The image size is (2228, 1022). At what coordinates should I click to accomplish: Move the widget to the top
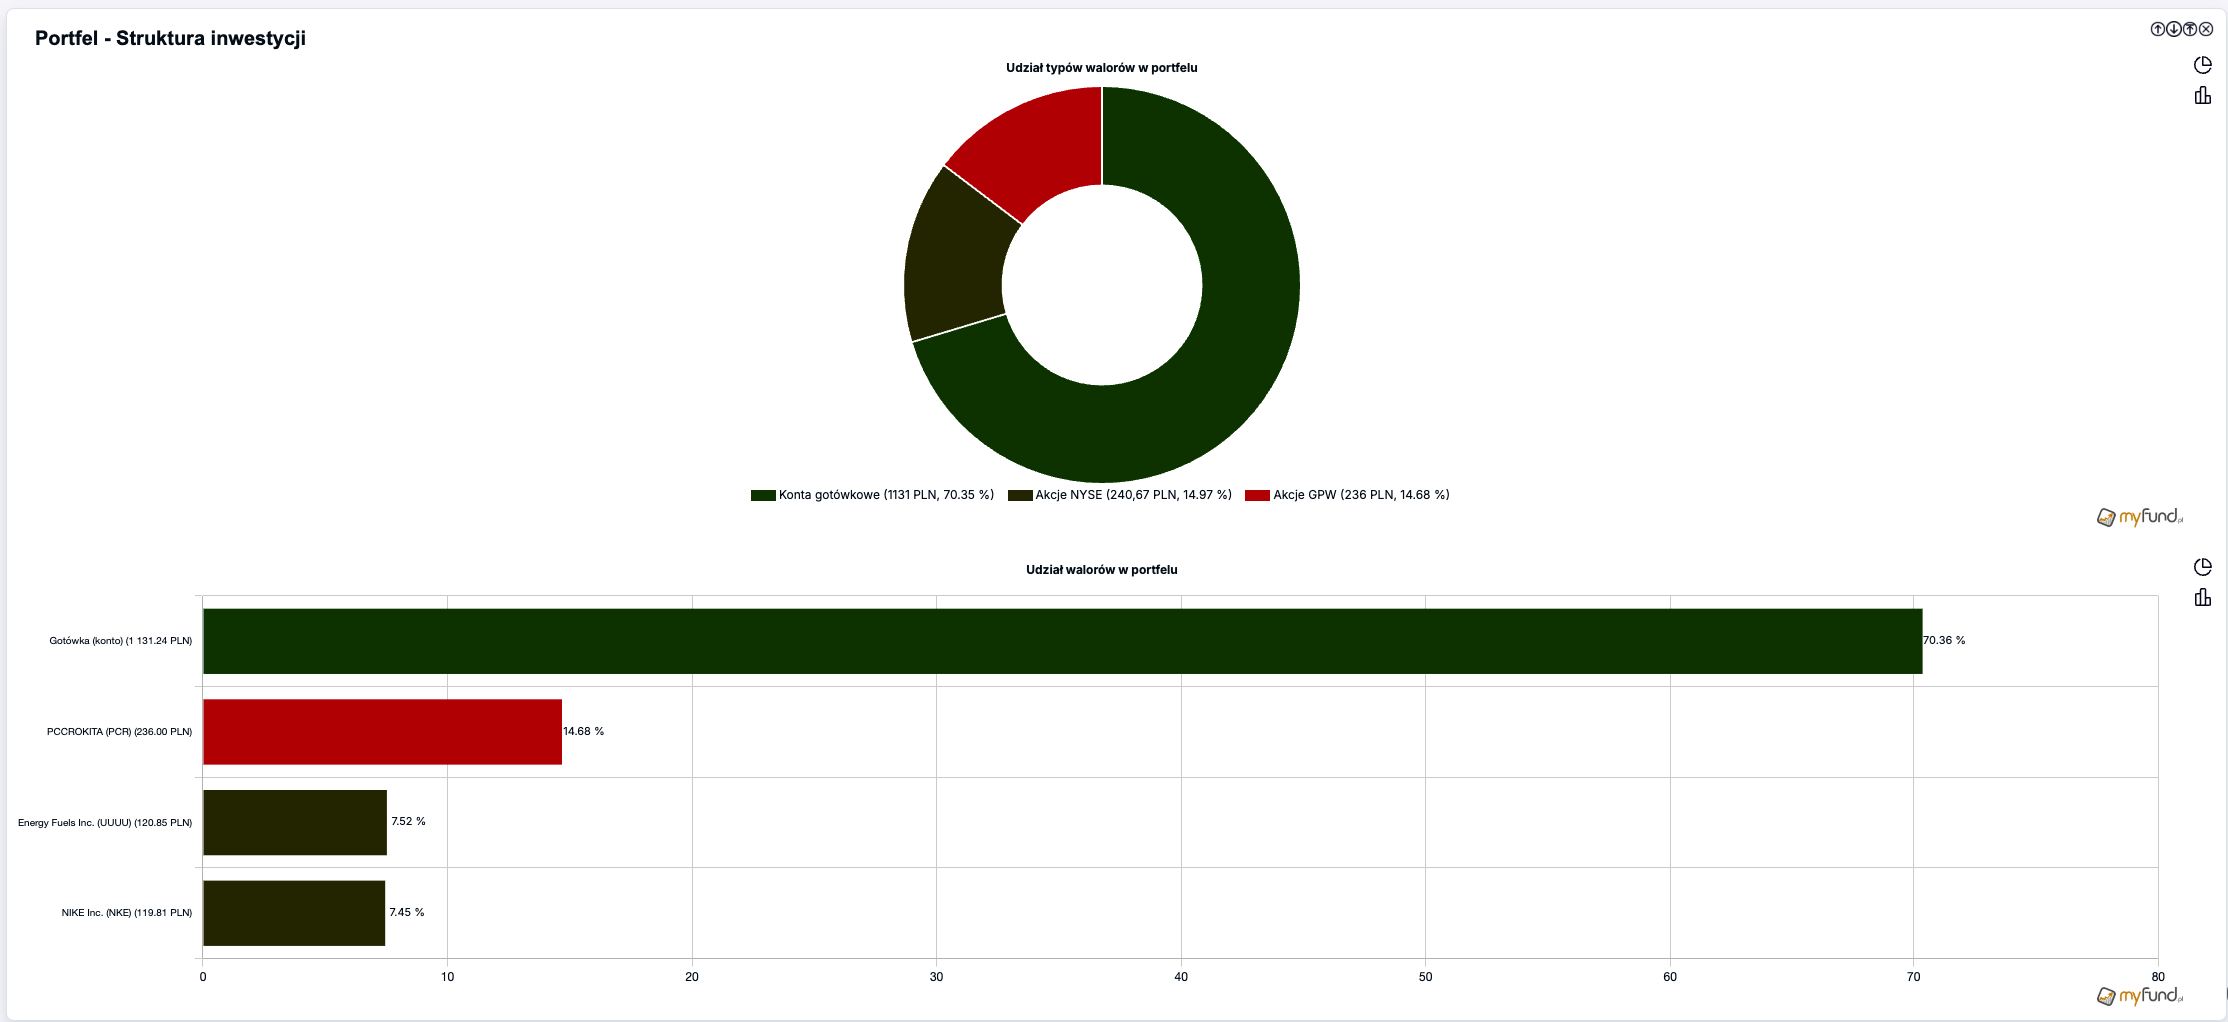(2189, 29)
